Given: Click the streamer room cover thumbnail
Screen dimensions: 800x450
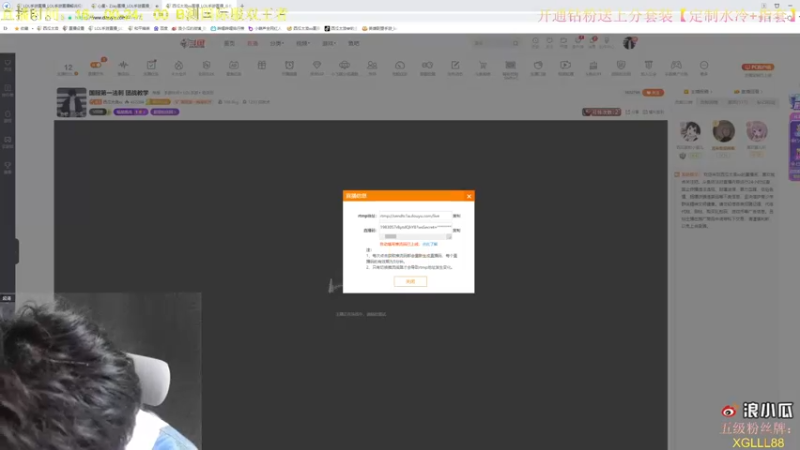Looking at the screenshot, I should pyautogui.click(x=71, y=103).
